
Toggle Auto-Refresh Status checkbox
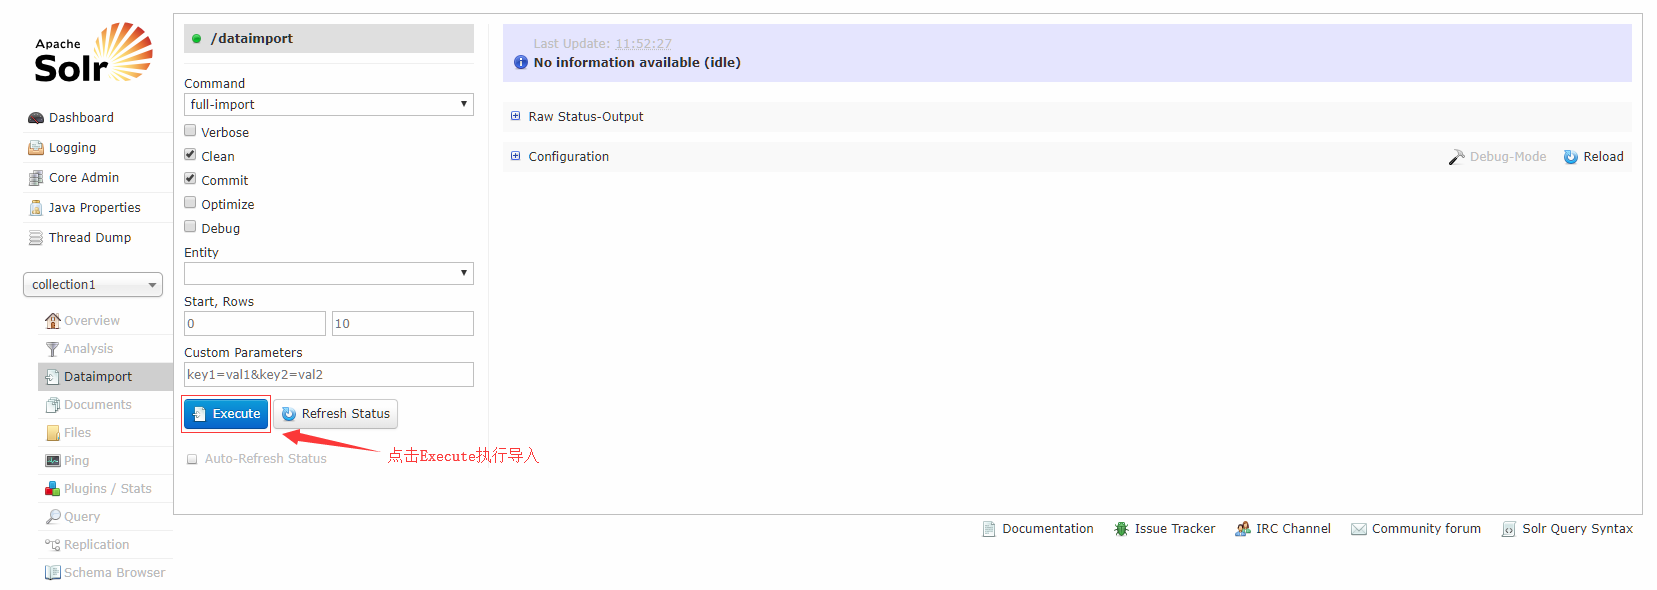[192, 459]
